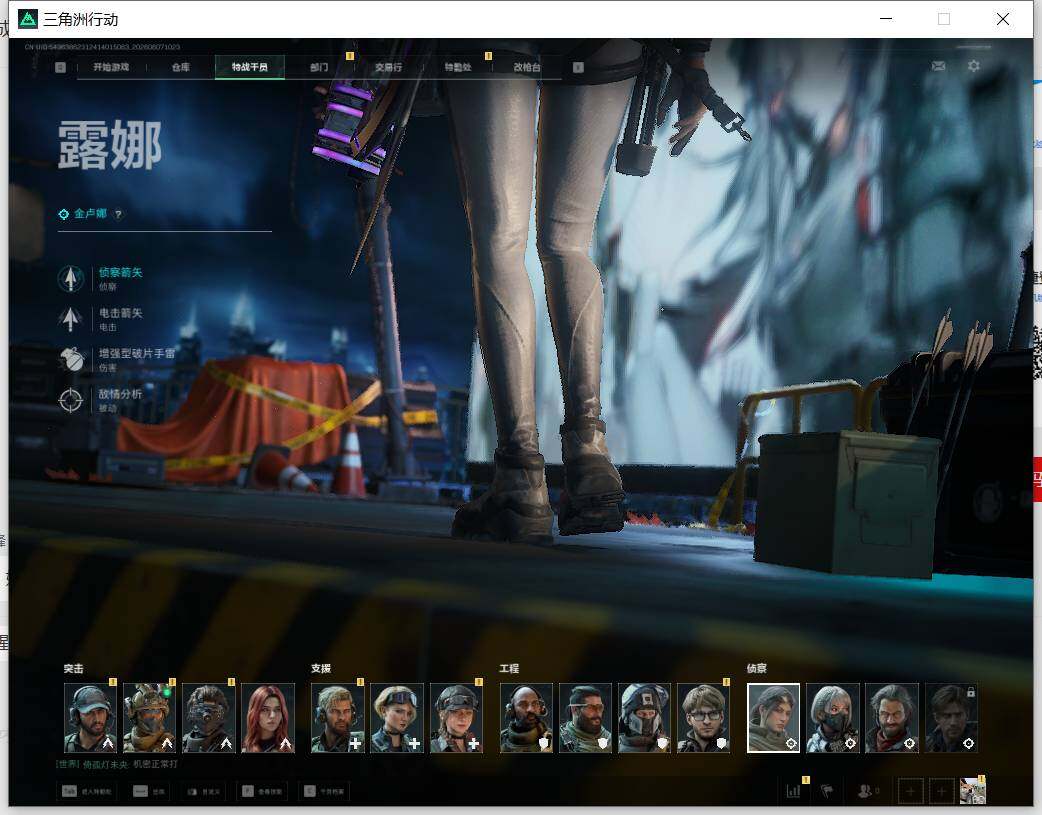Select grey-bearded 侦察 operator with red scarf
This screenshot has width=1042, height=815.
(892, 718)
